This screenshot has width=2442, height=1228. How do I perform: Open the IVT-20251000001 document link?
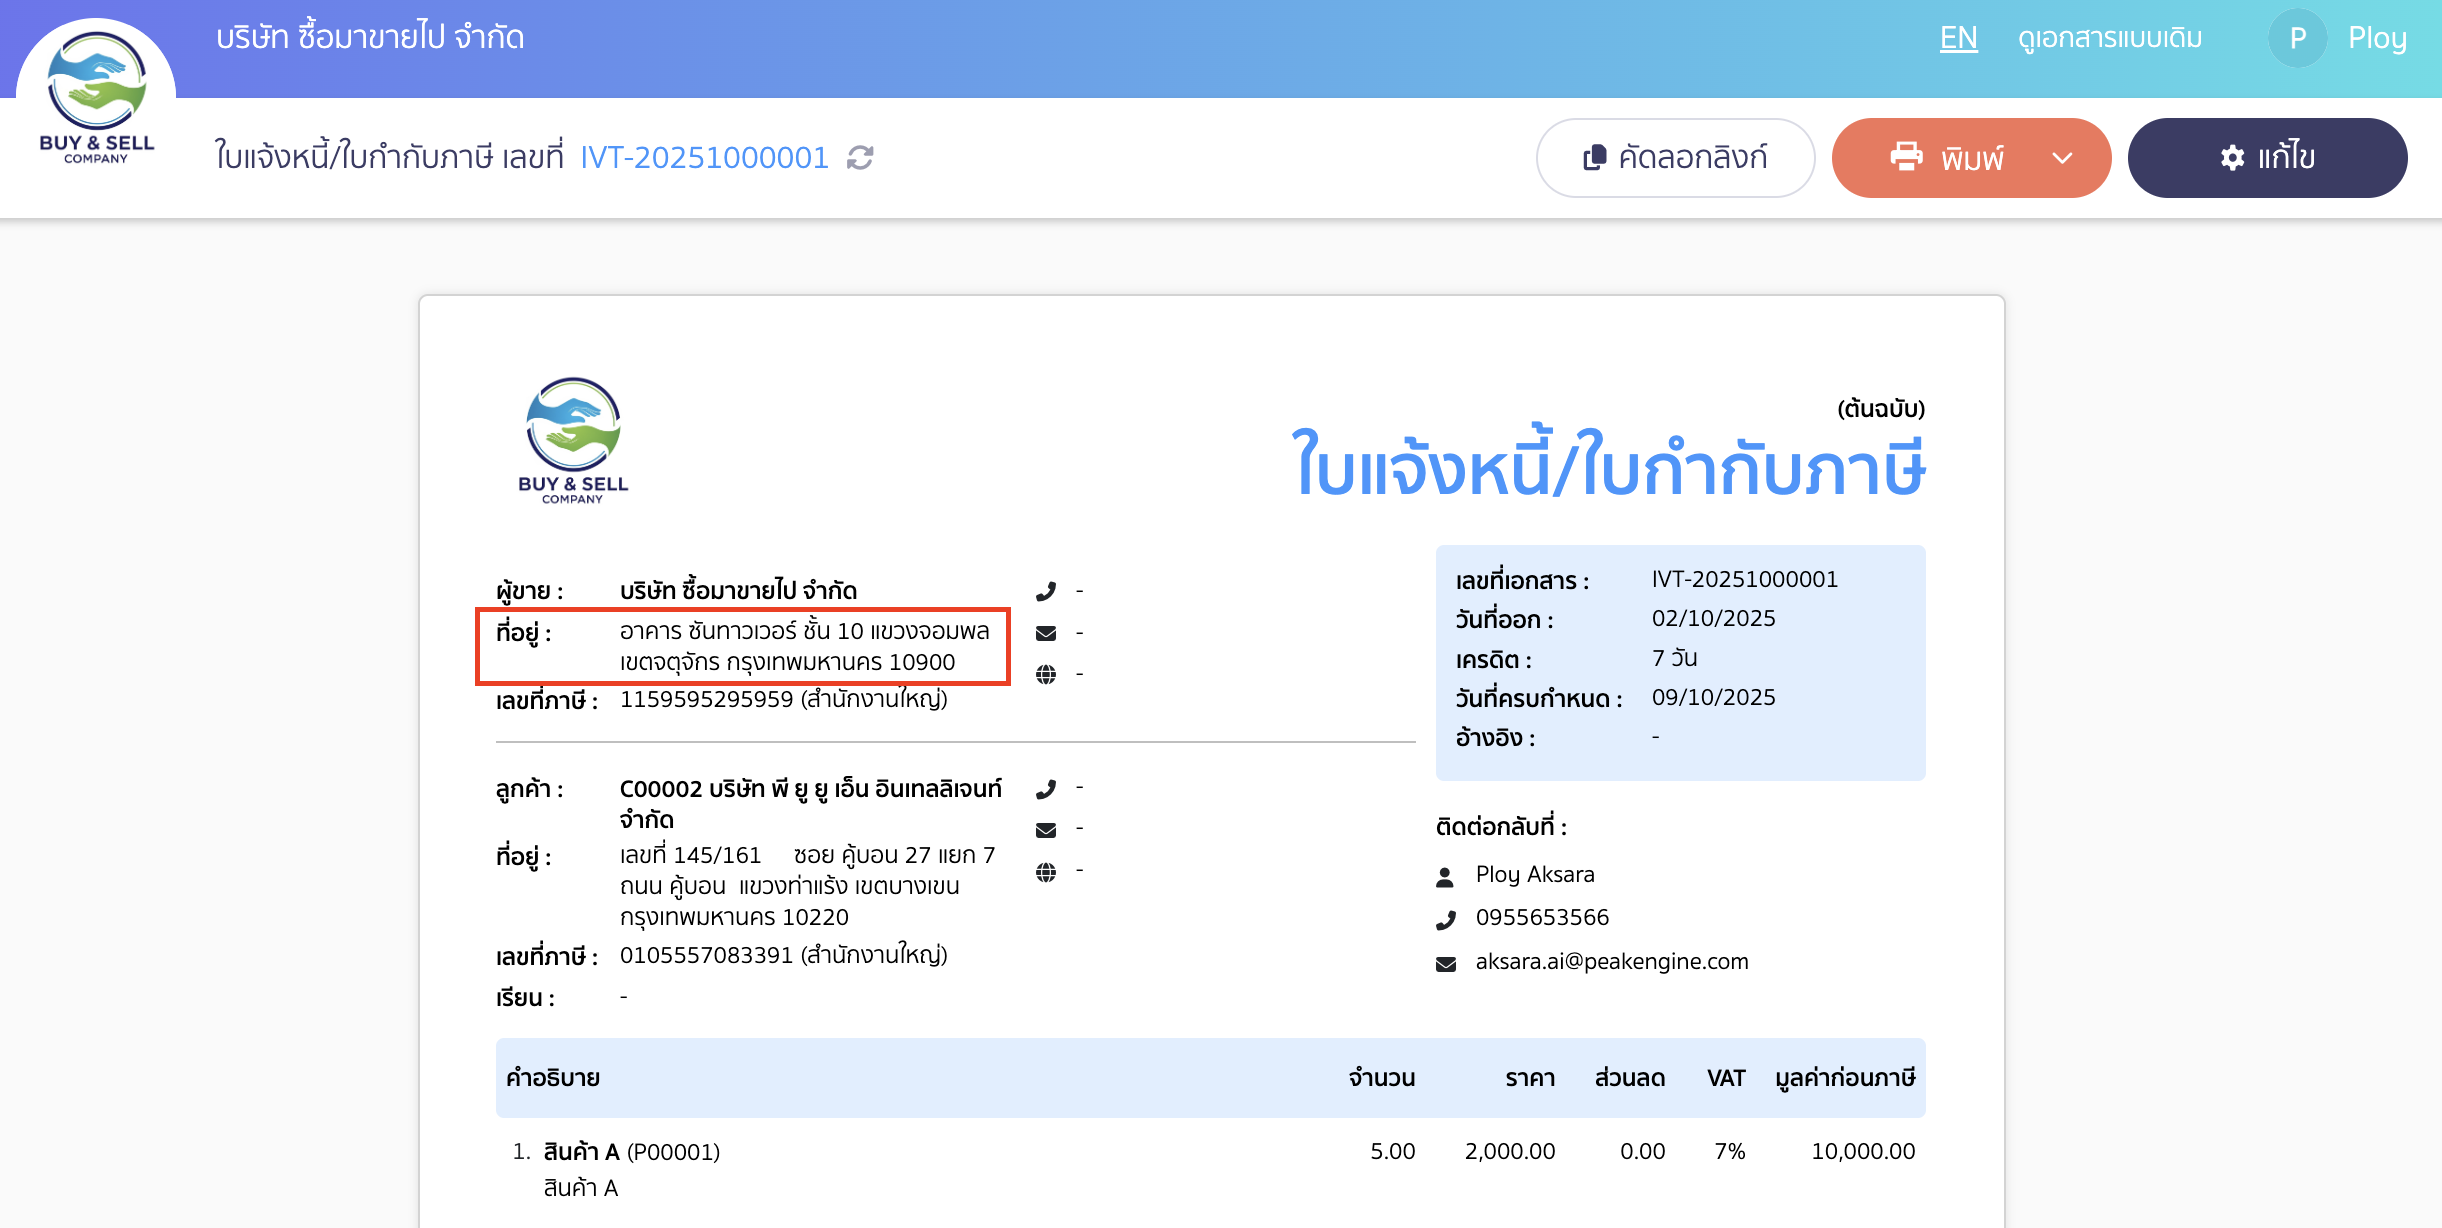pos(704,157)
